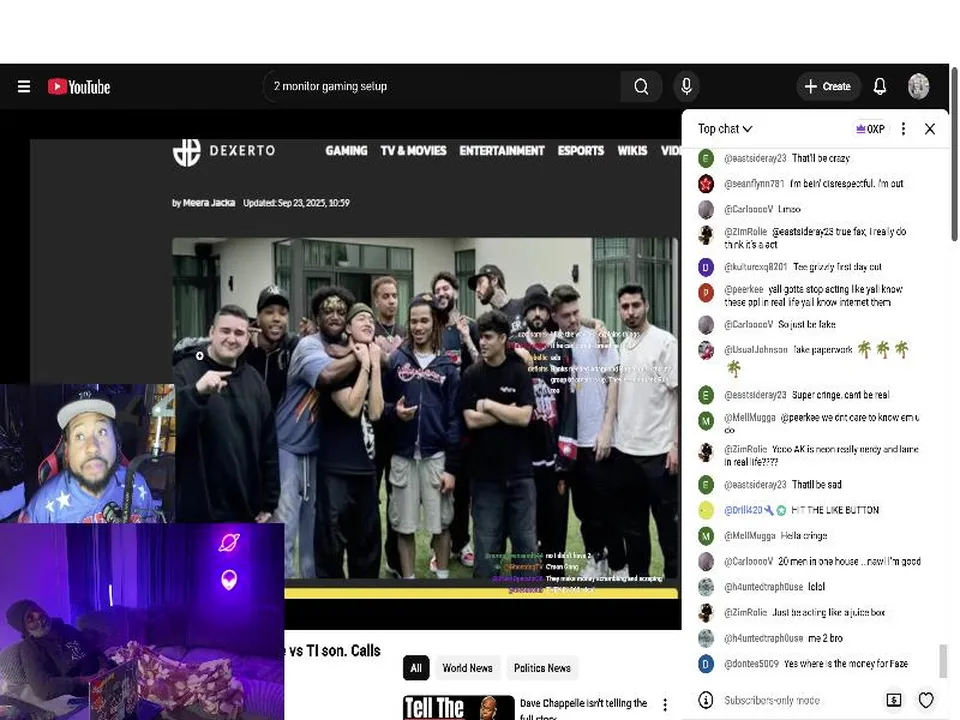Click the purple-lit room camera overlay
This screenshot has height=720, width=960.
pos(142,621)
